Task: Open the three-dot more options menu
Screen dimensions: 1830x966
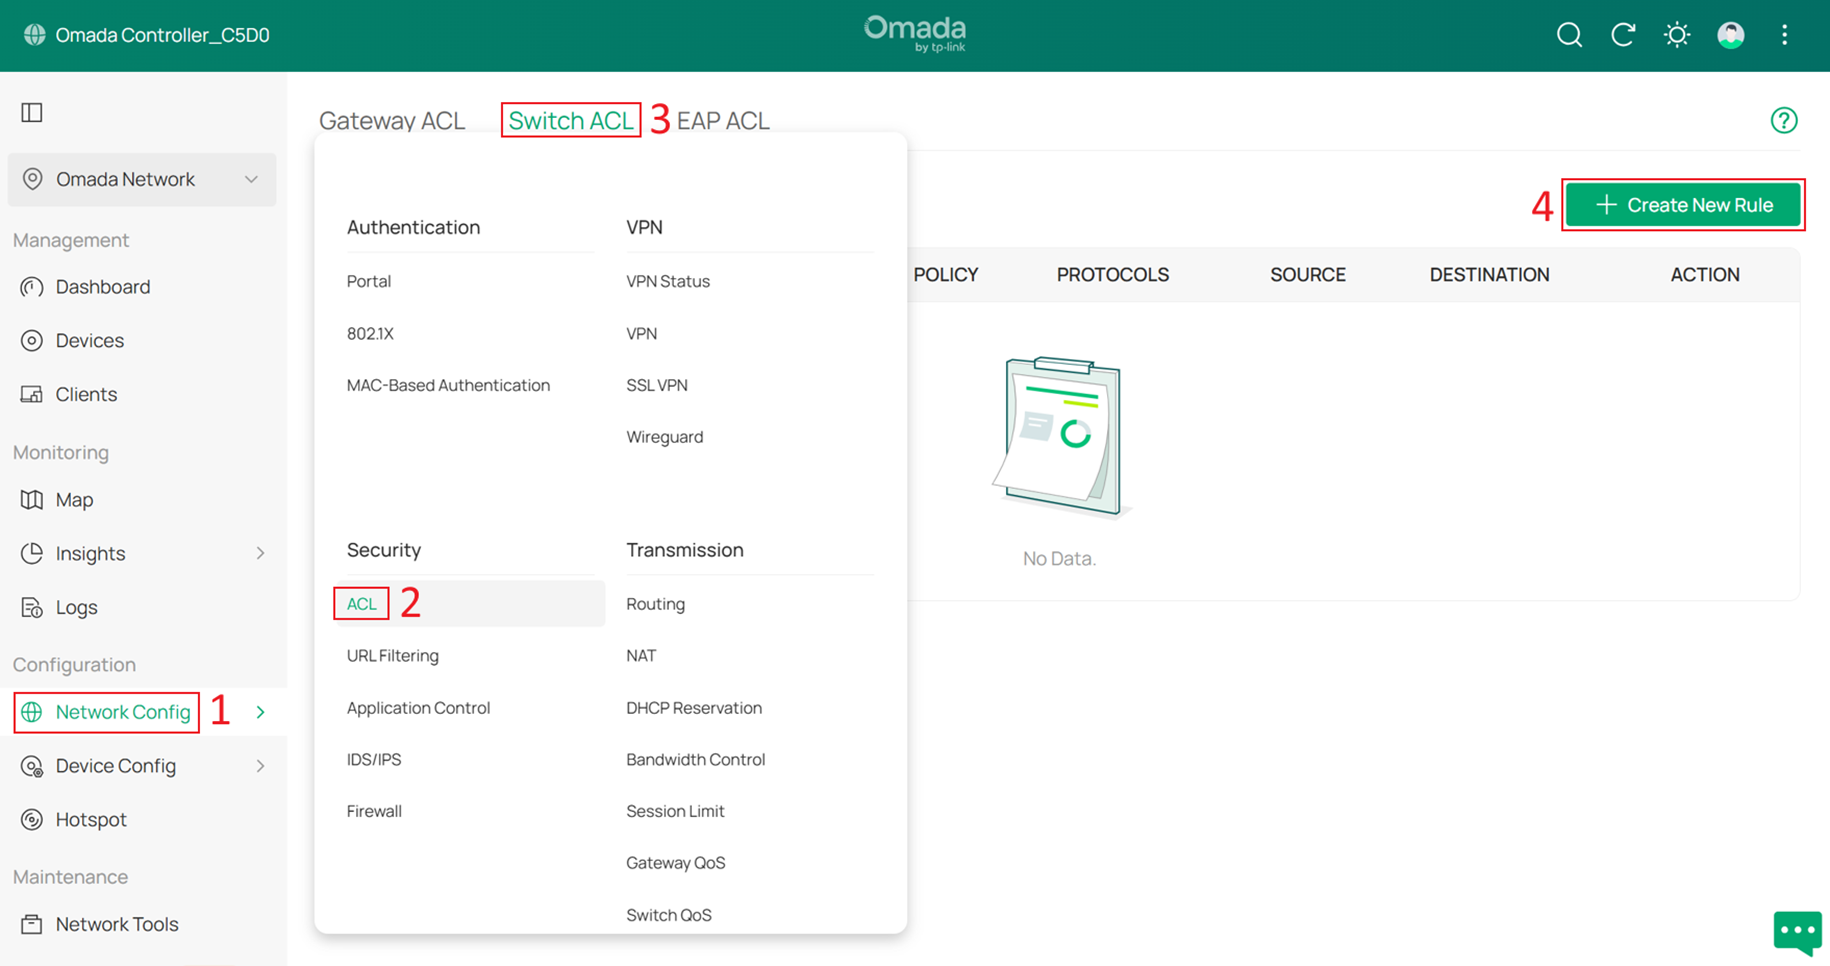Action: point(1785,35)
